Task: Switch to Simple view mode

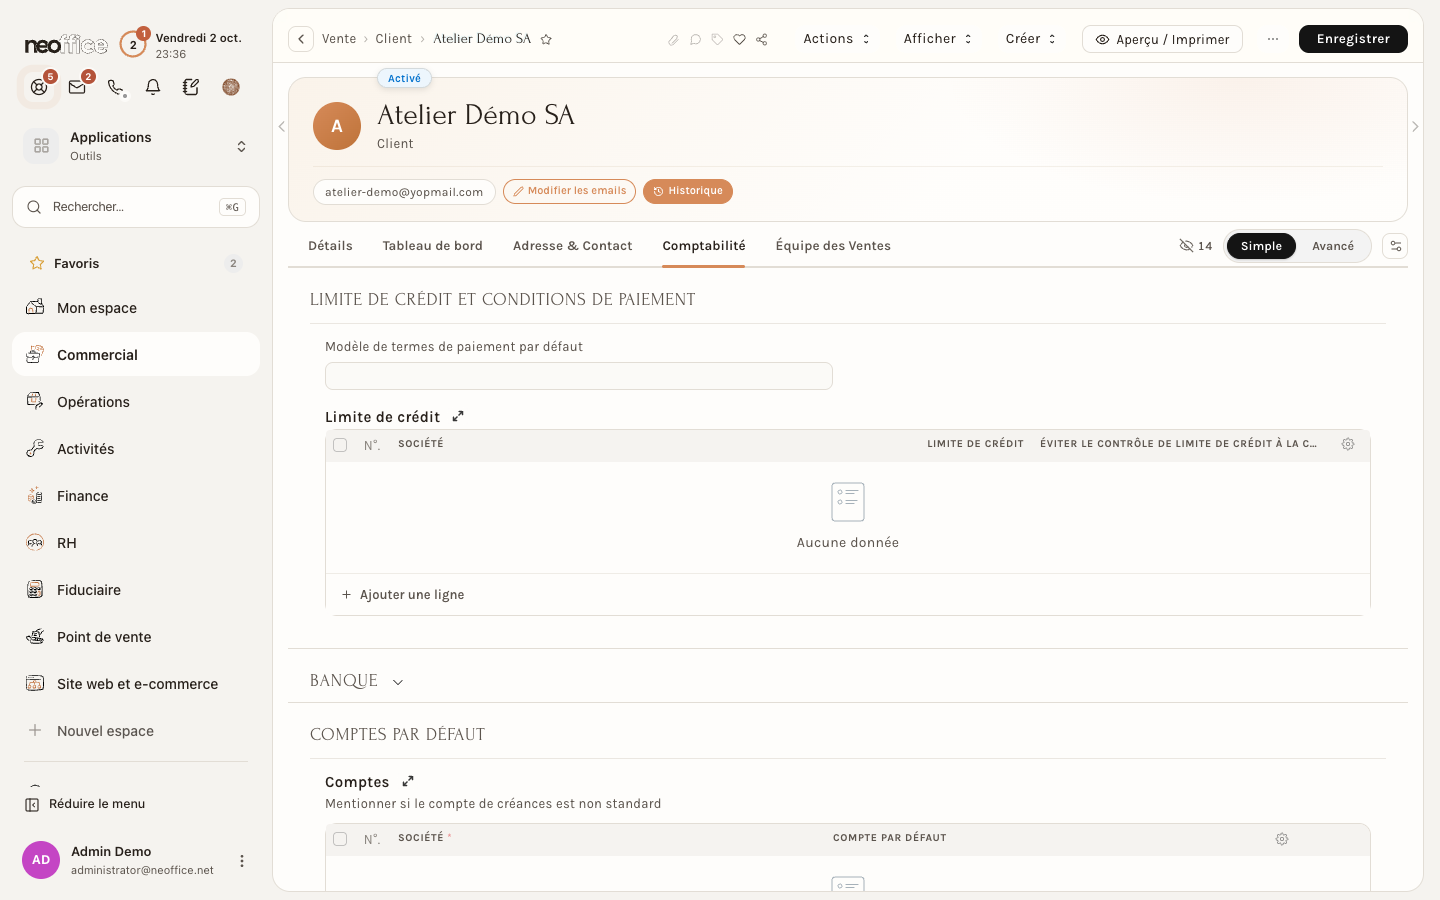Action: [1261, 246]
